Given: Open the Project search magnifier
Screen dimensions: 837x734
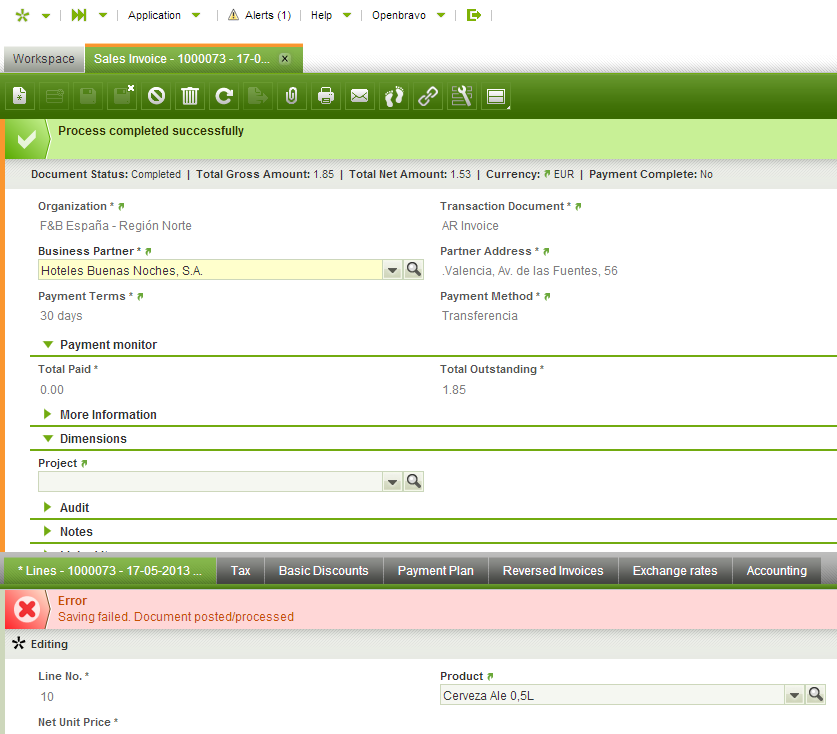Looking at the screenshot, I should [x=414, y=482].
